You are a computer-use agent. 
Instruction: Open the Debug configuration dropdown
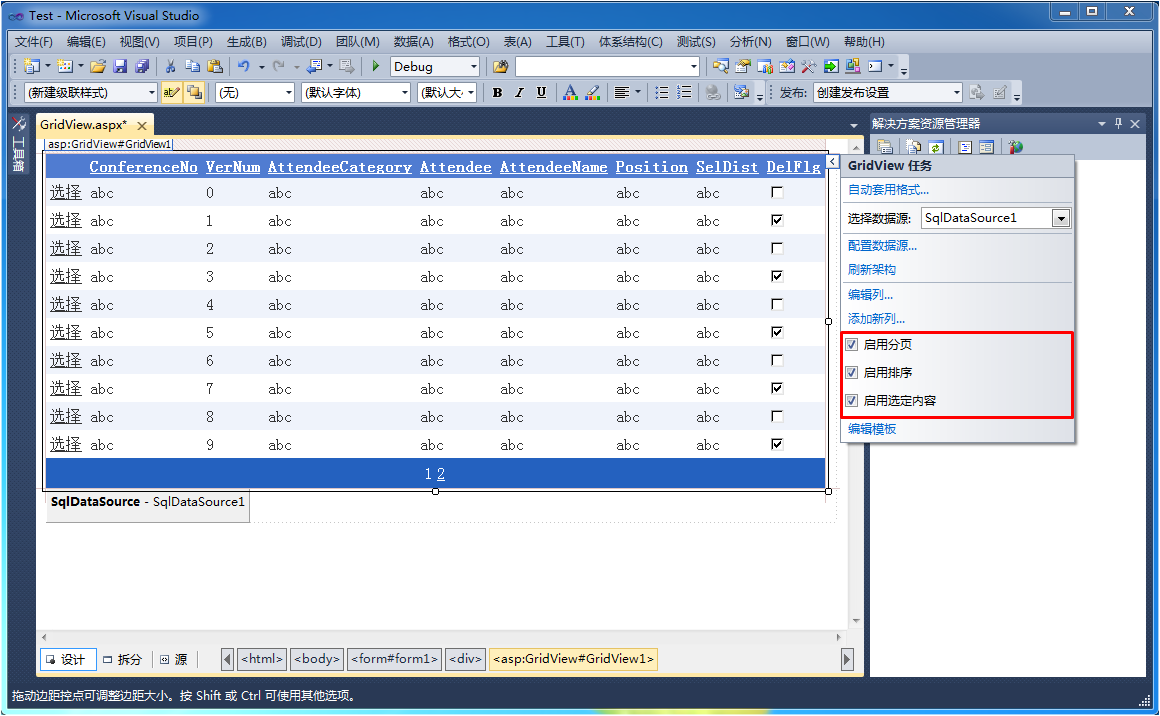(473, 67)
